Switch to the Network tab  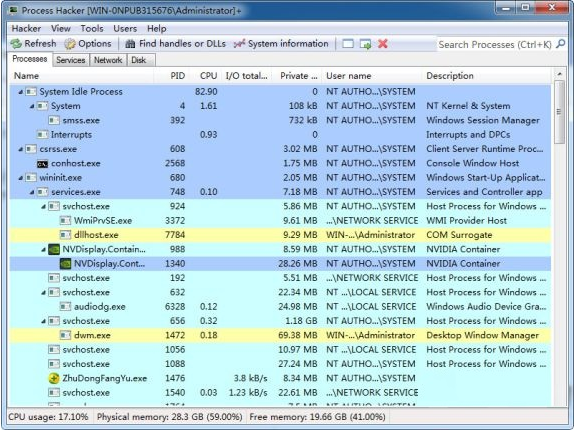click(108, 60)
